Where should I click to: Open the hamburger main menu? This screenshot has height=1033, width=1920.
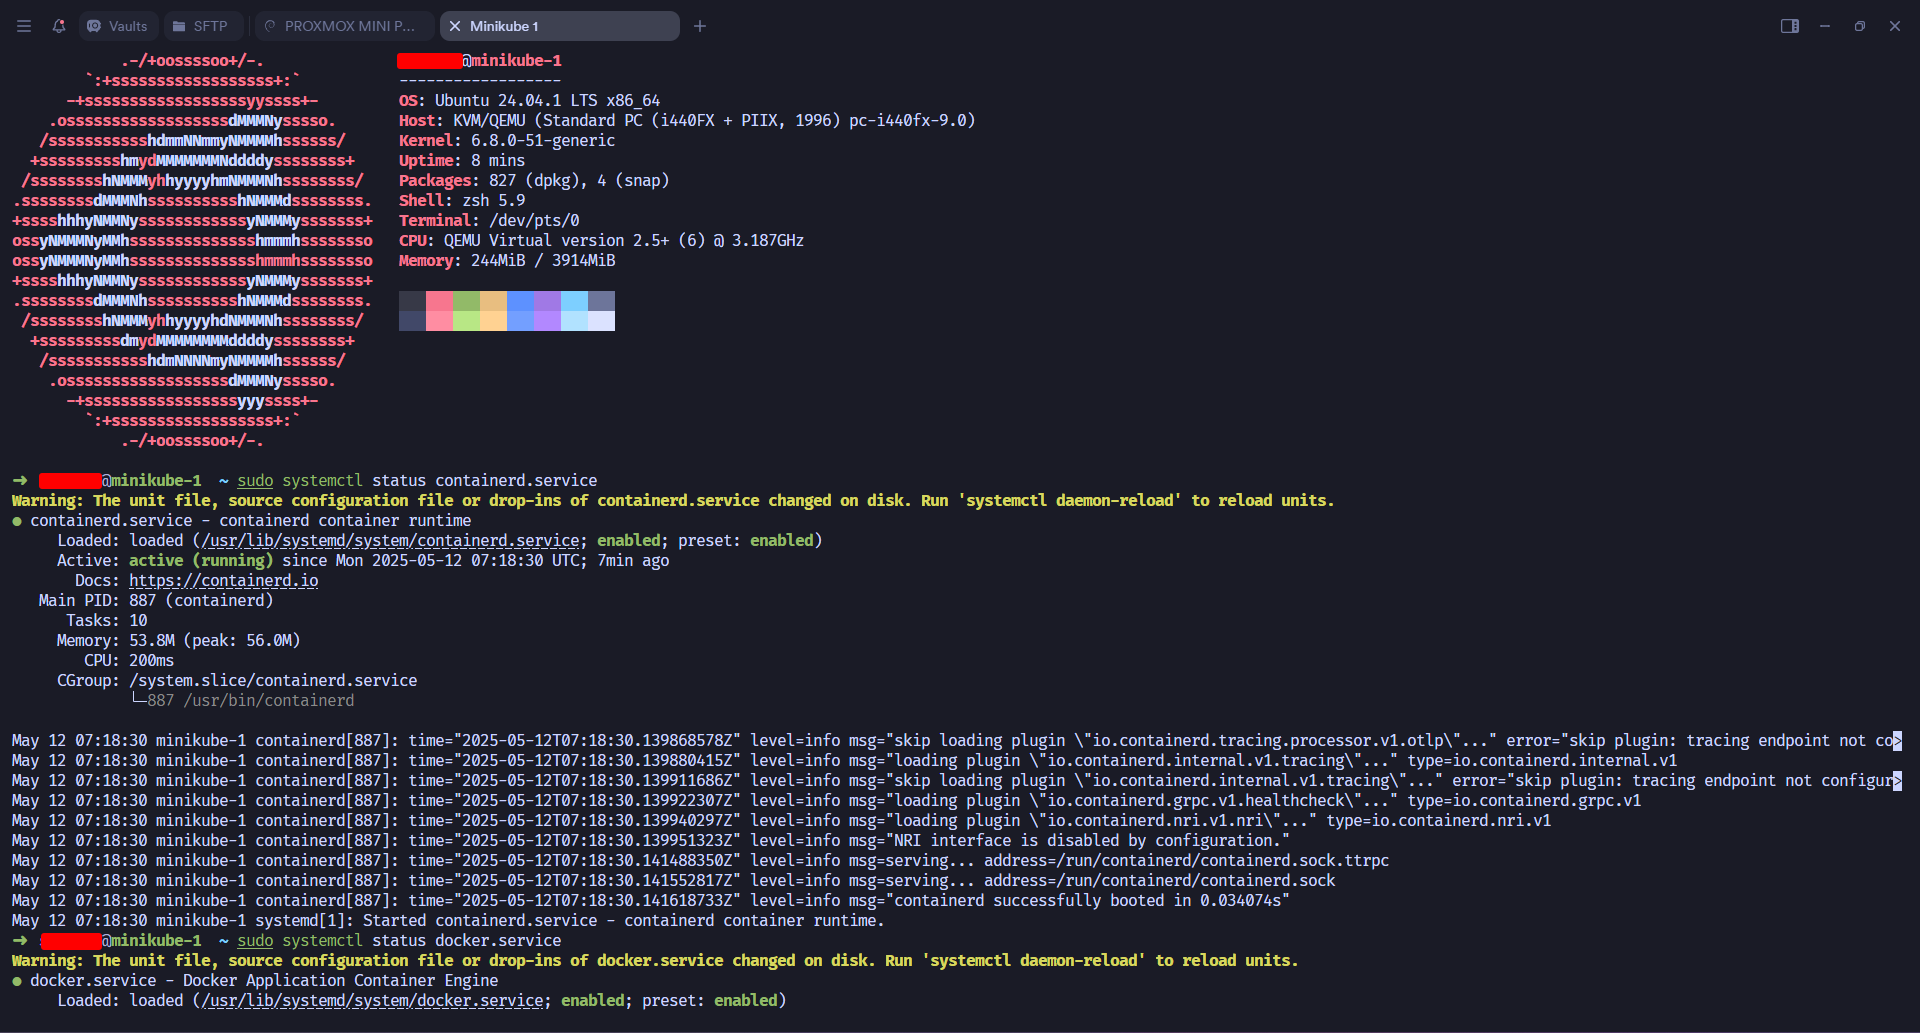coord(24,26)
